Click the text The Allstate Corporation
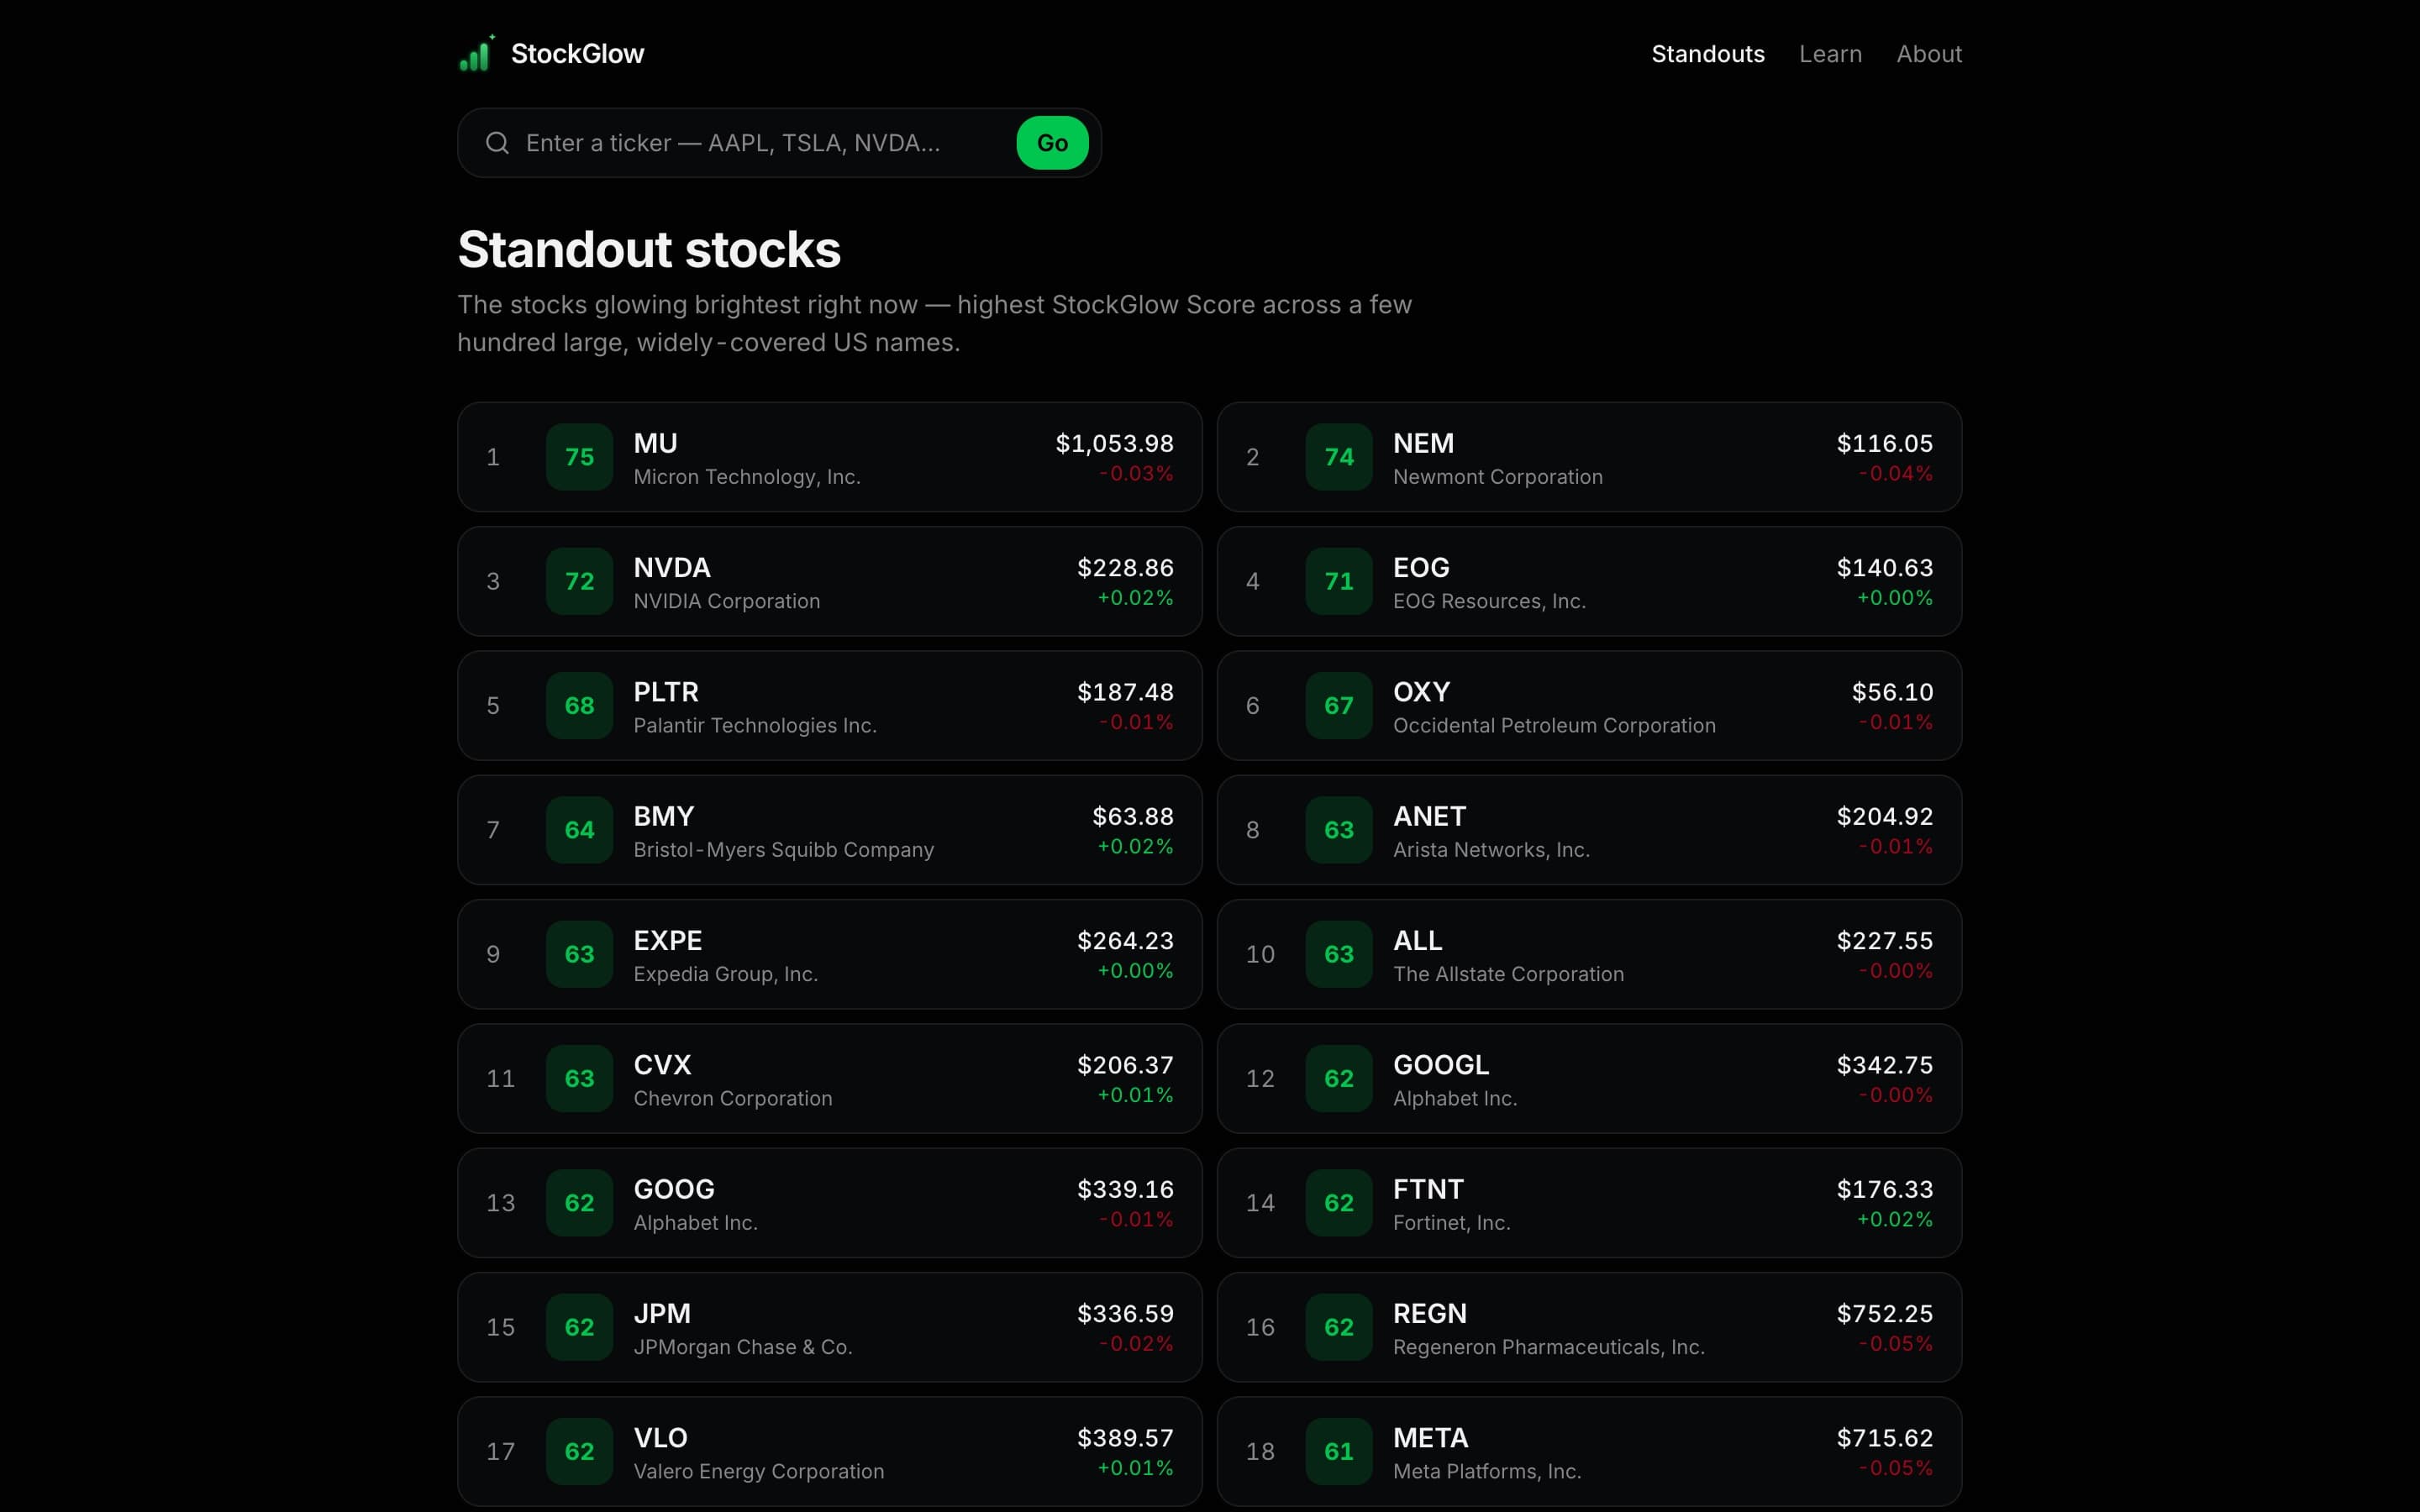 1508,974
